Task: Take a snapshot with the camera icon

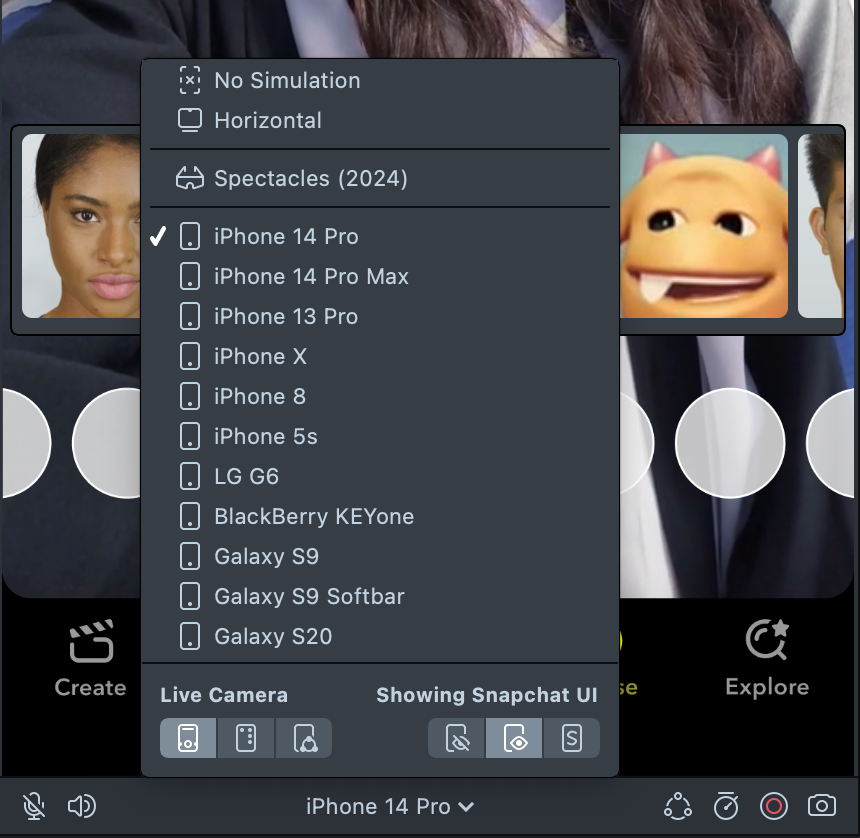Action: coord(822,806)
